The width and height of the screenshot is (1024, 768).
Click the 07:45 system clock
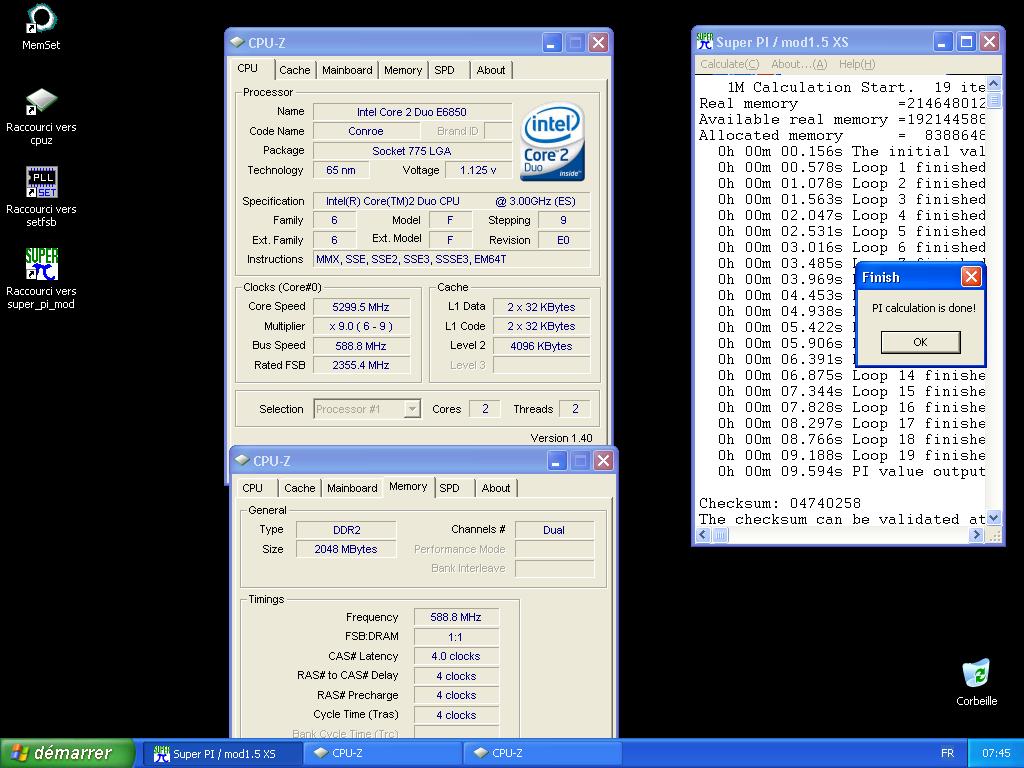point(996,753)
